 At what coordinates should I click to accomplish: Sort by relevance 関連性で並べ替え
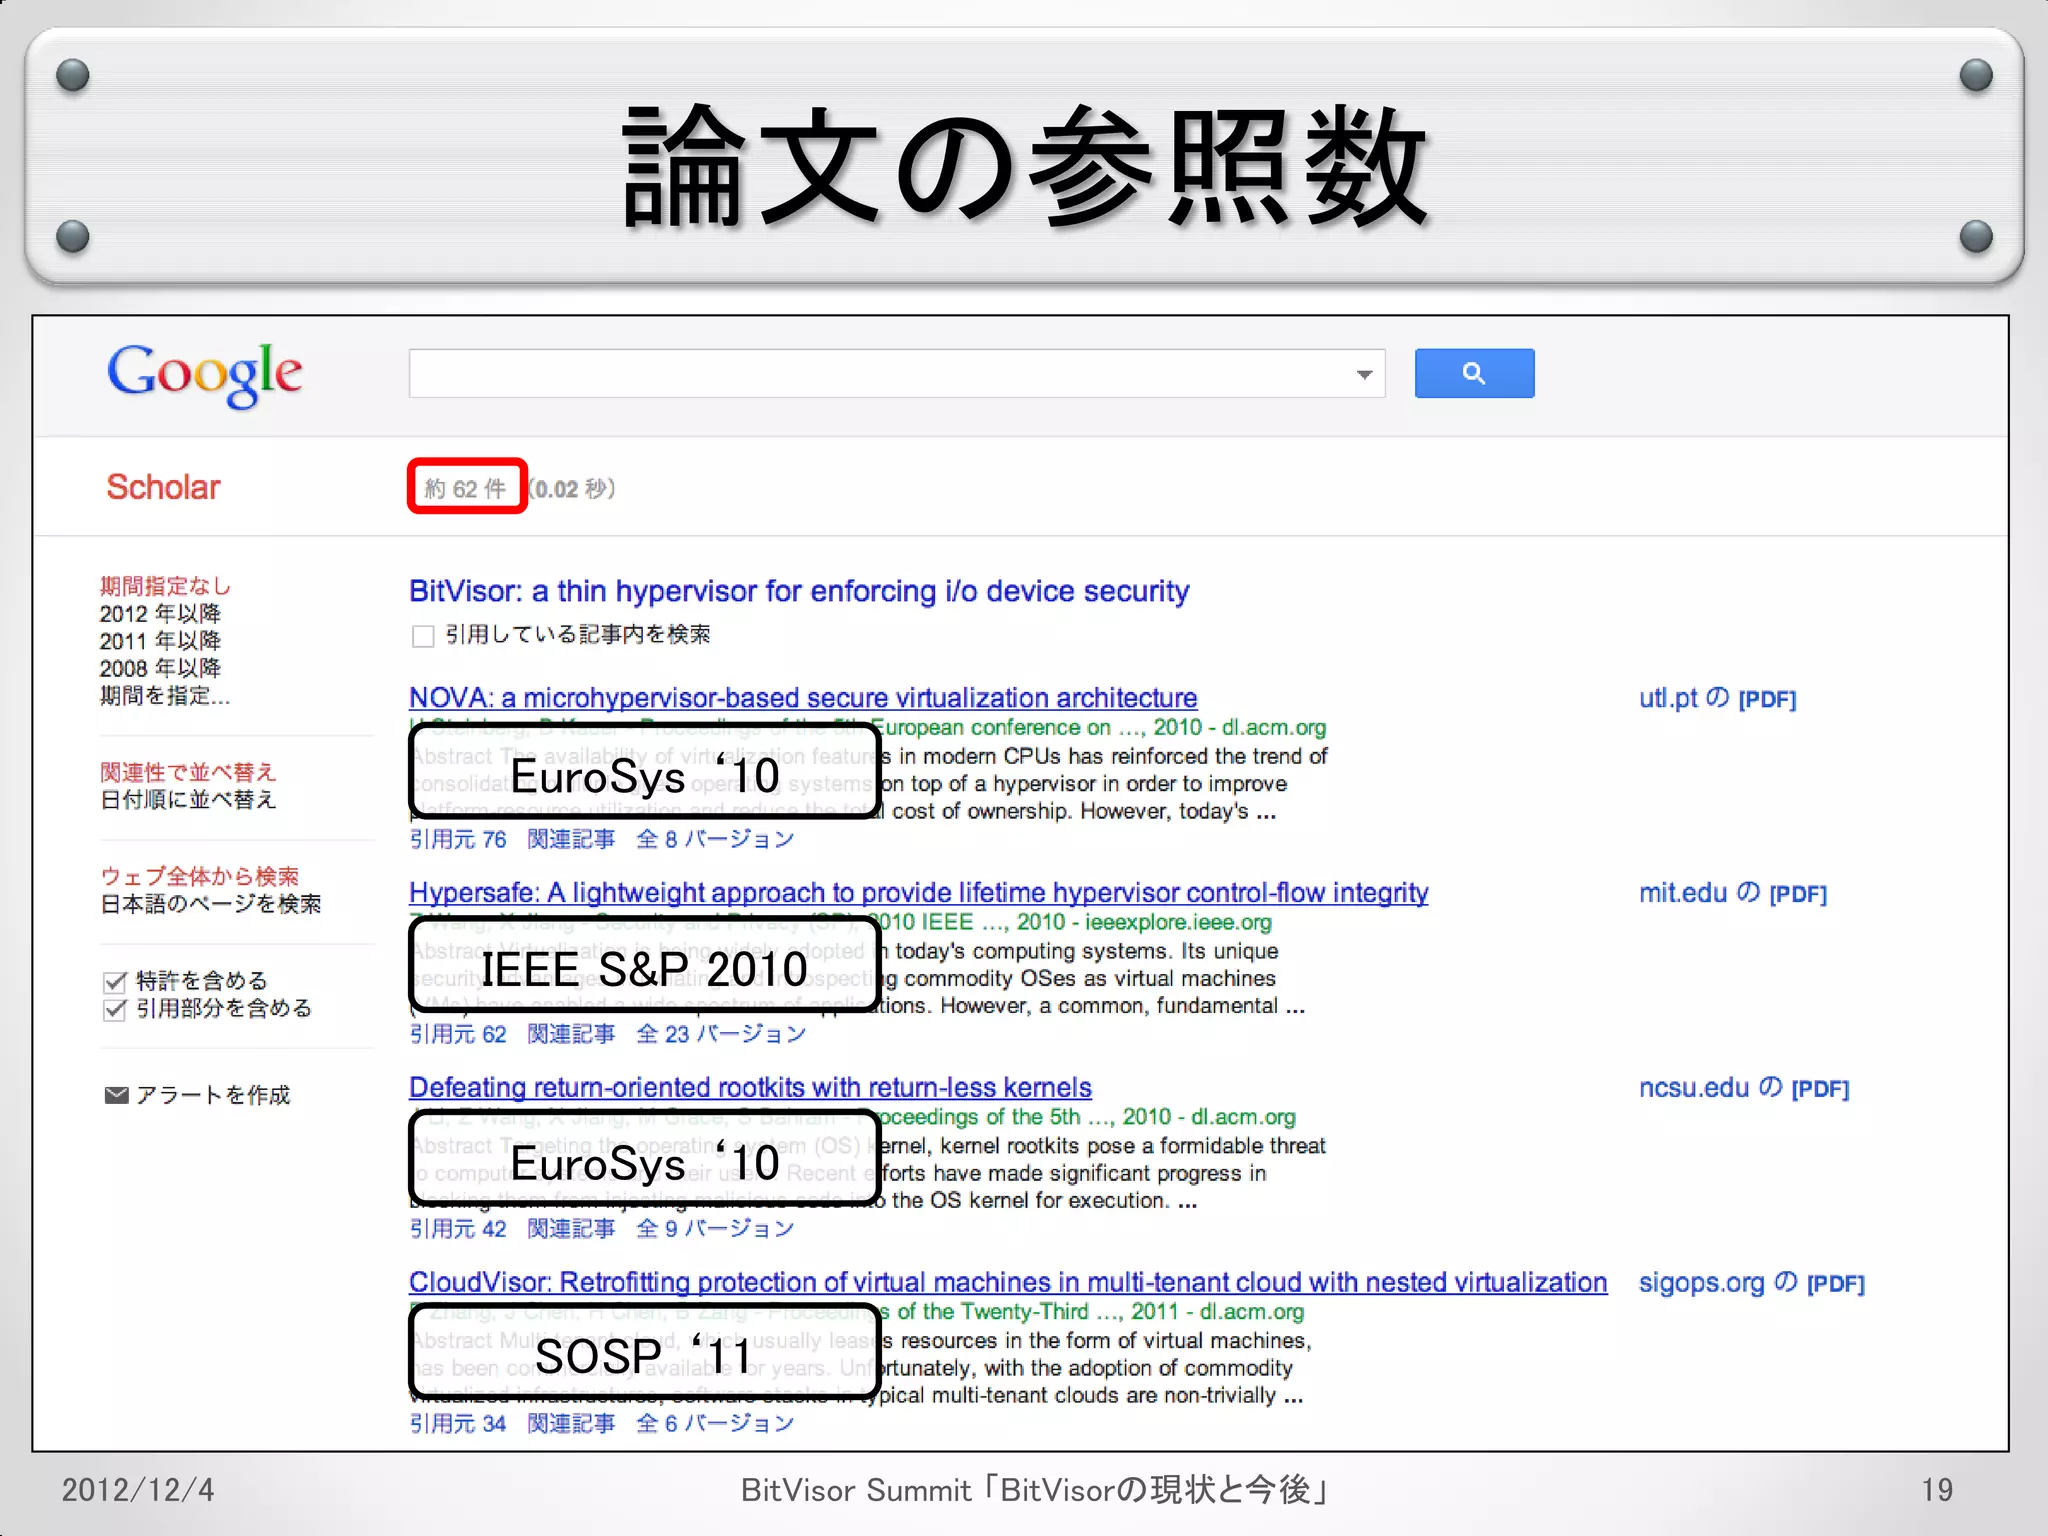(x=188, y=772)
